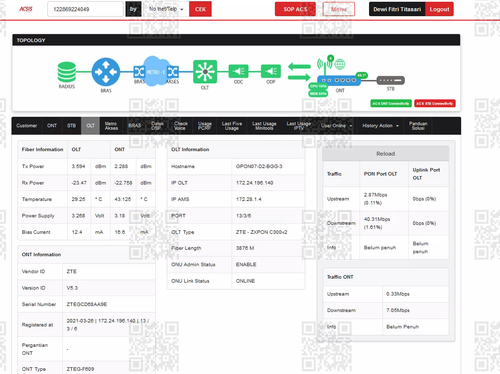Click the green right-pointing traffic arrow

299,78
